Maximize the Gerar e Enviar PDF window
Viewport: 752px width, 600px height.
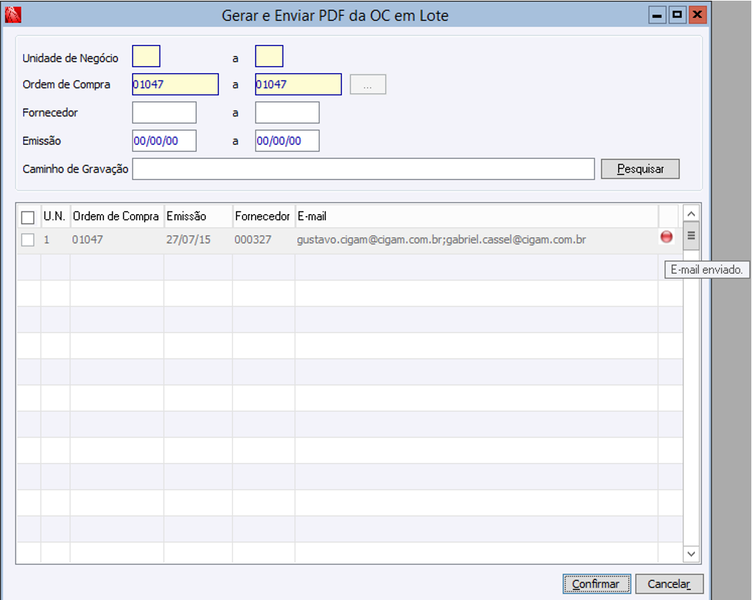pos(677,15)
